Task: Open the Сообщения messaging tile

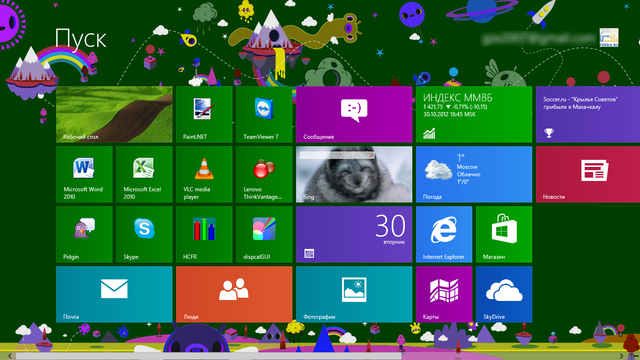Action: tap(354, 114)
